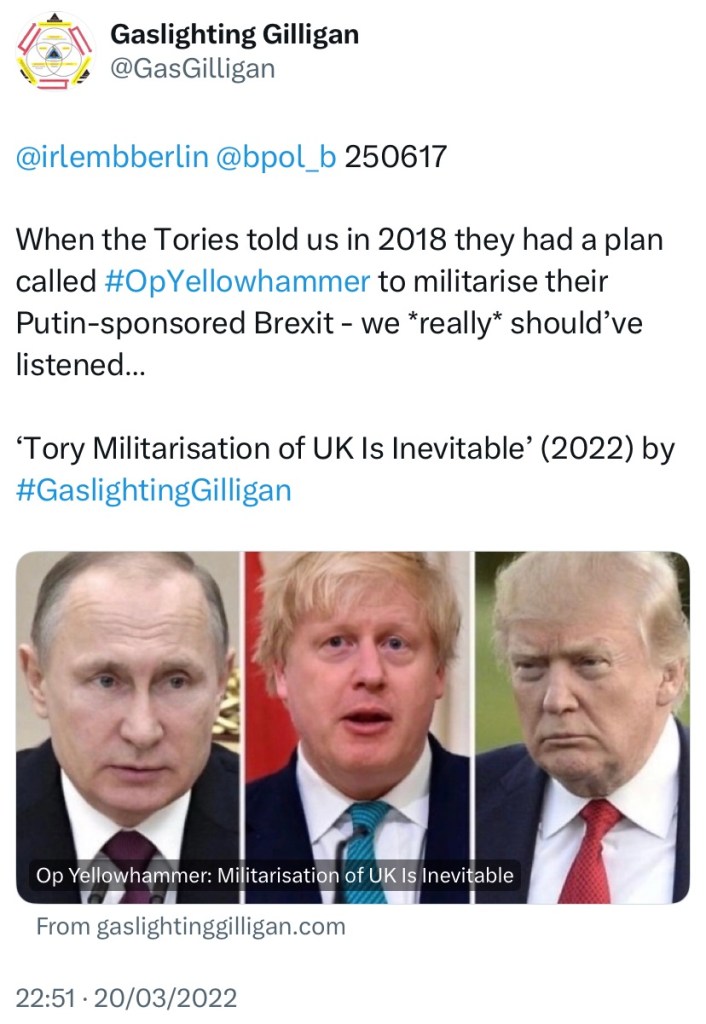The image size is (706, 1024).
Task: Visit the @irlembberlin mention
Action: [x=112, y=157]
